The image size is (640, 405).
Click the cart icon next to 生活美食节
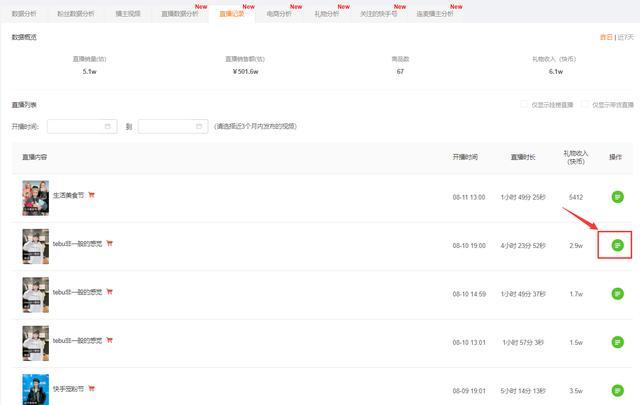point(91,195)
